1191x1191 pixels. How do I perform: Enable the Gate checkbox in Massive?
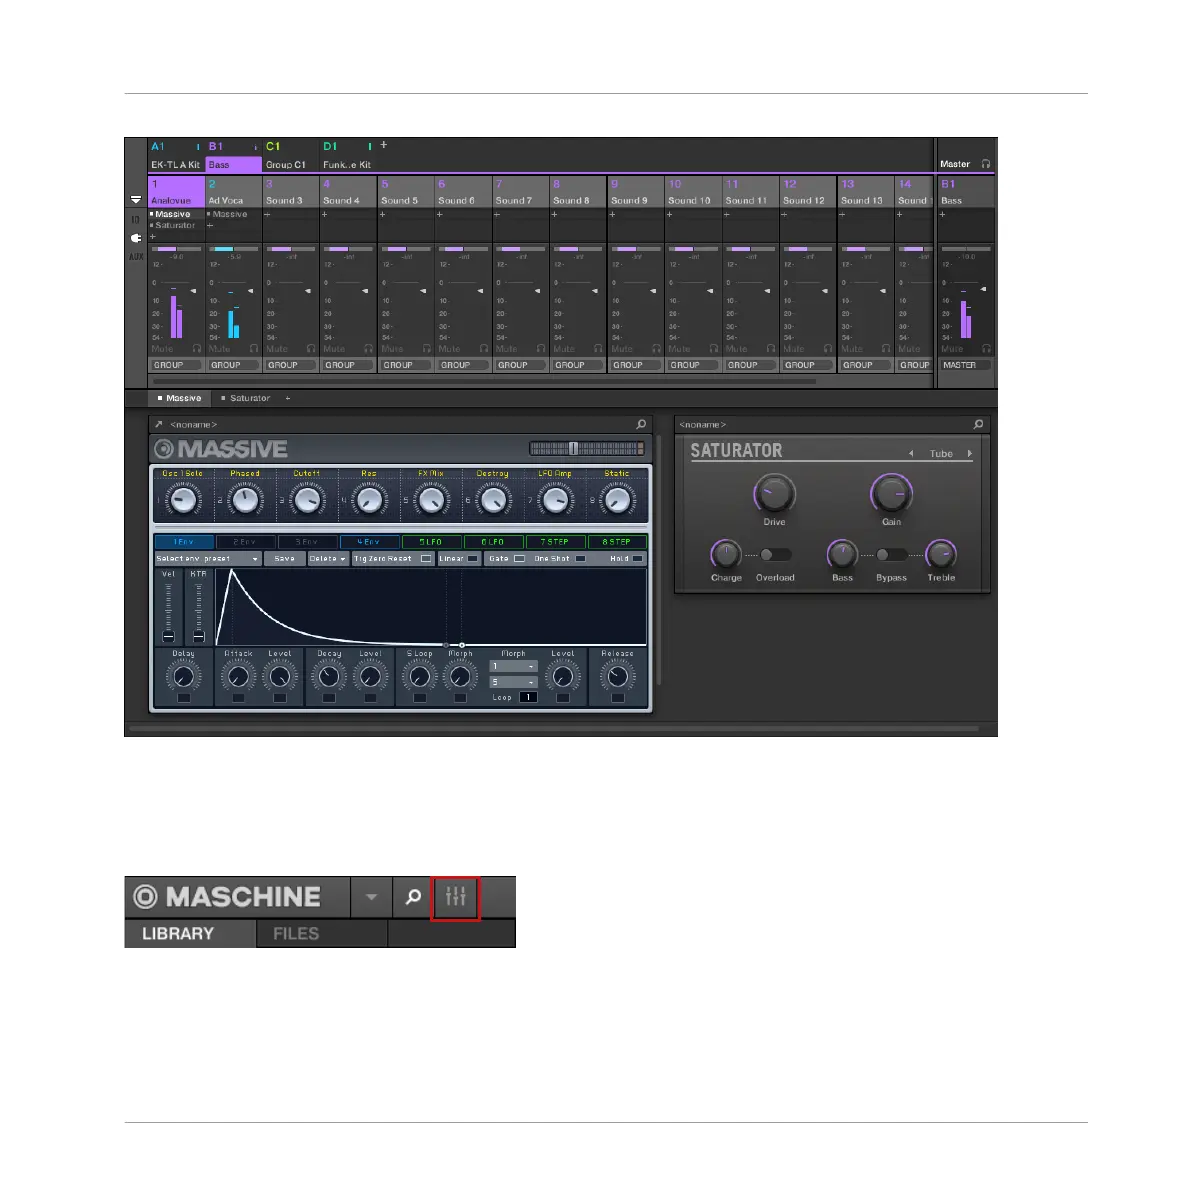click(520, 558)
